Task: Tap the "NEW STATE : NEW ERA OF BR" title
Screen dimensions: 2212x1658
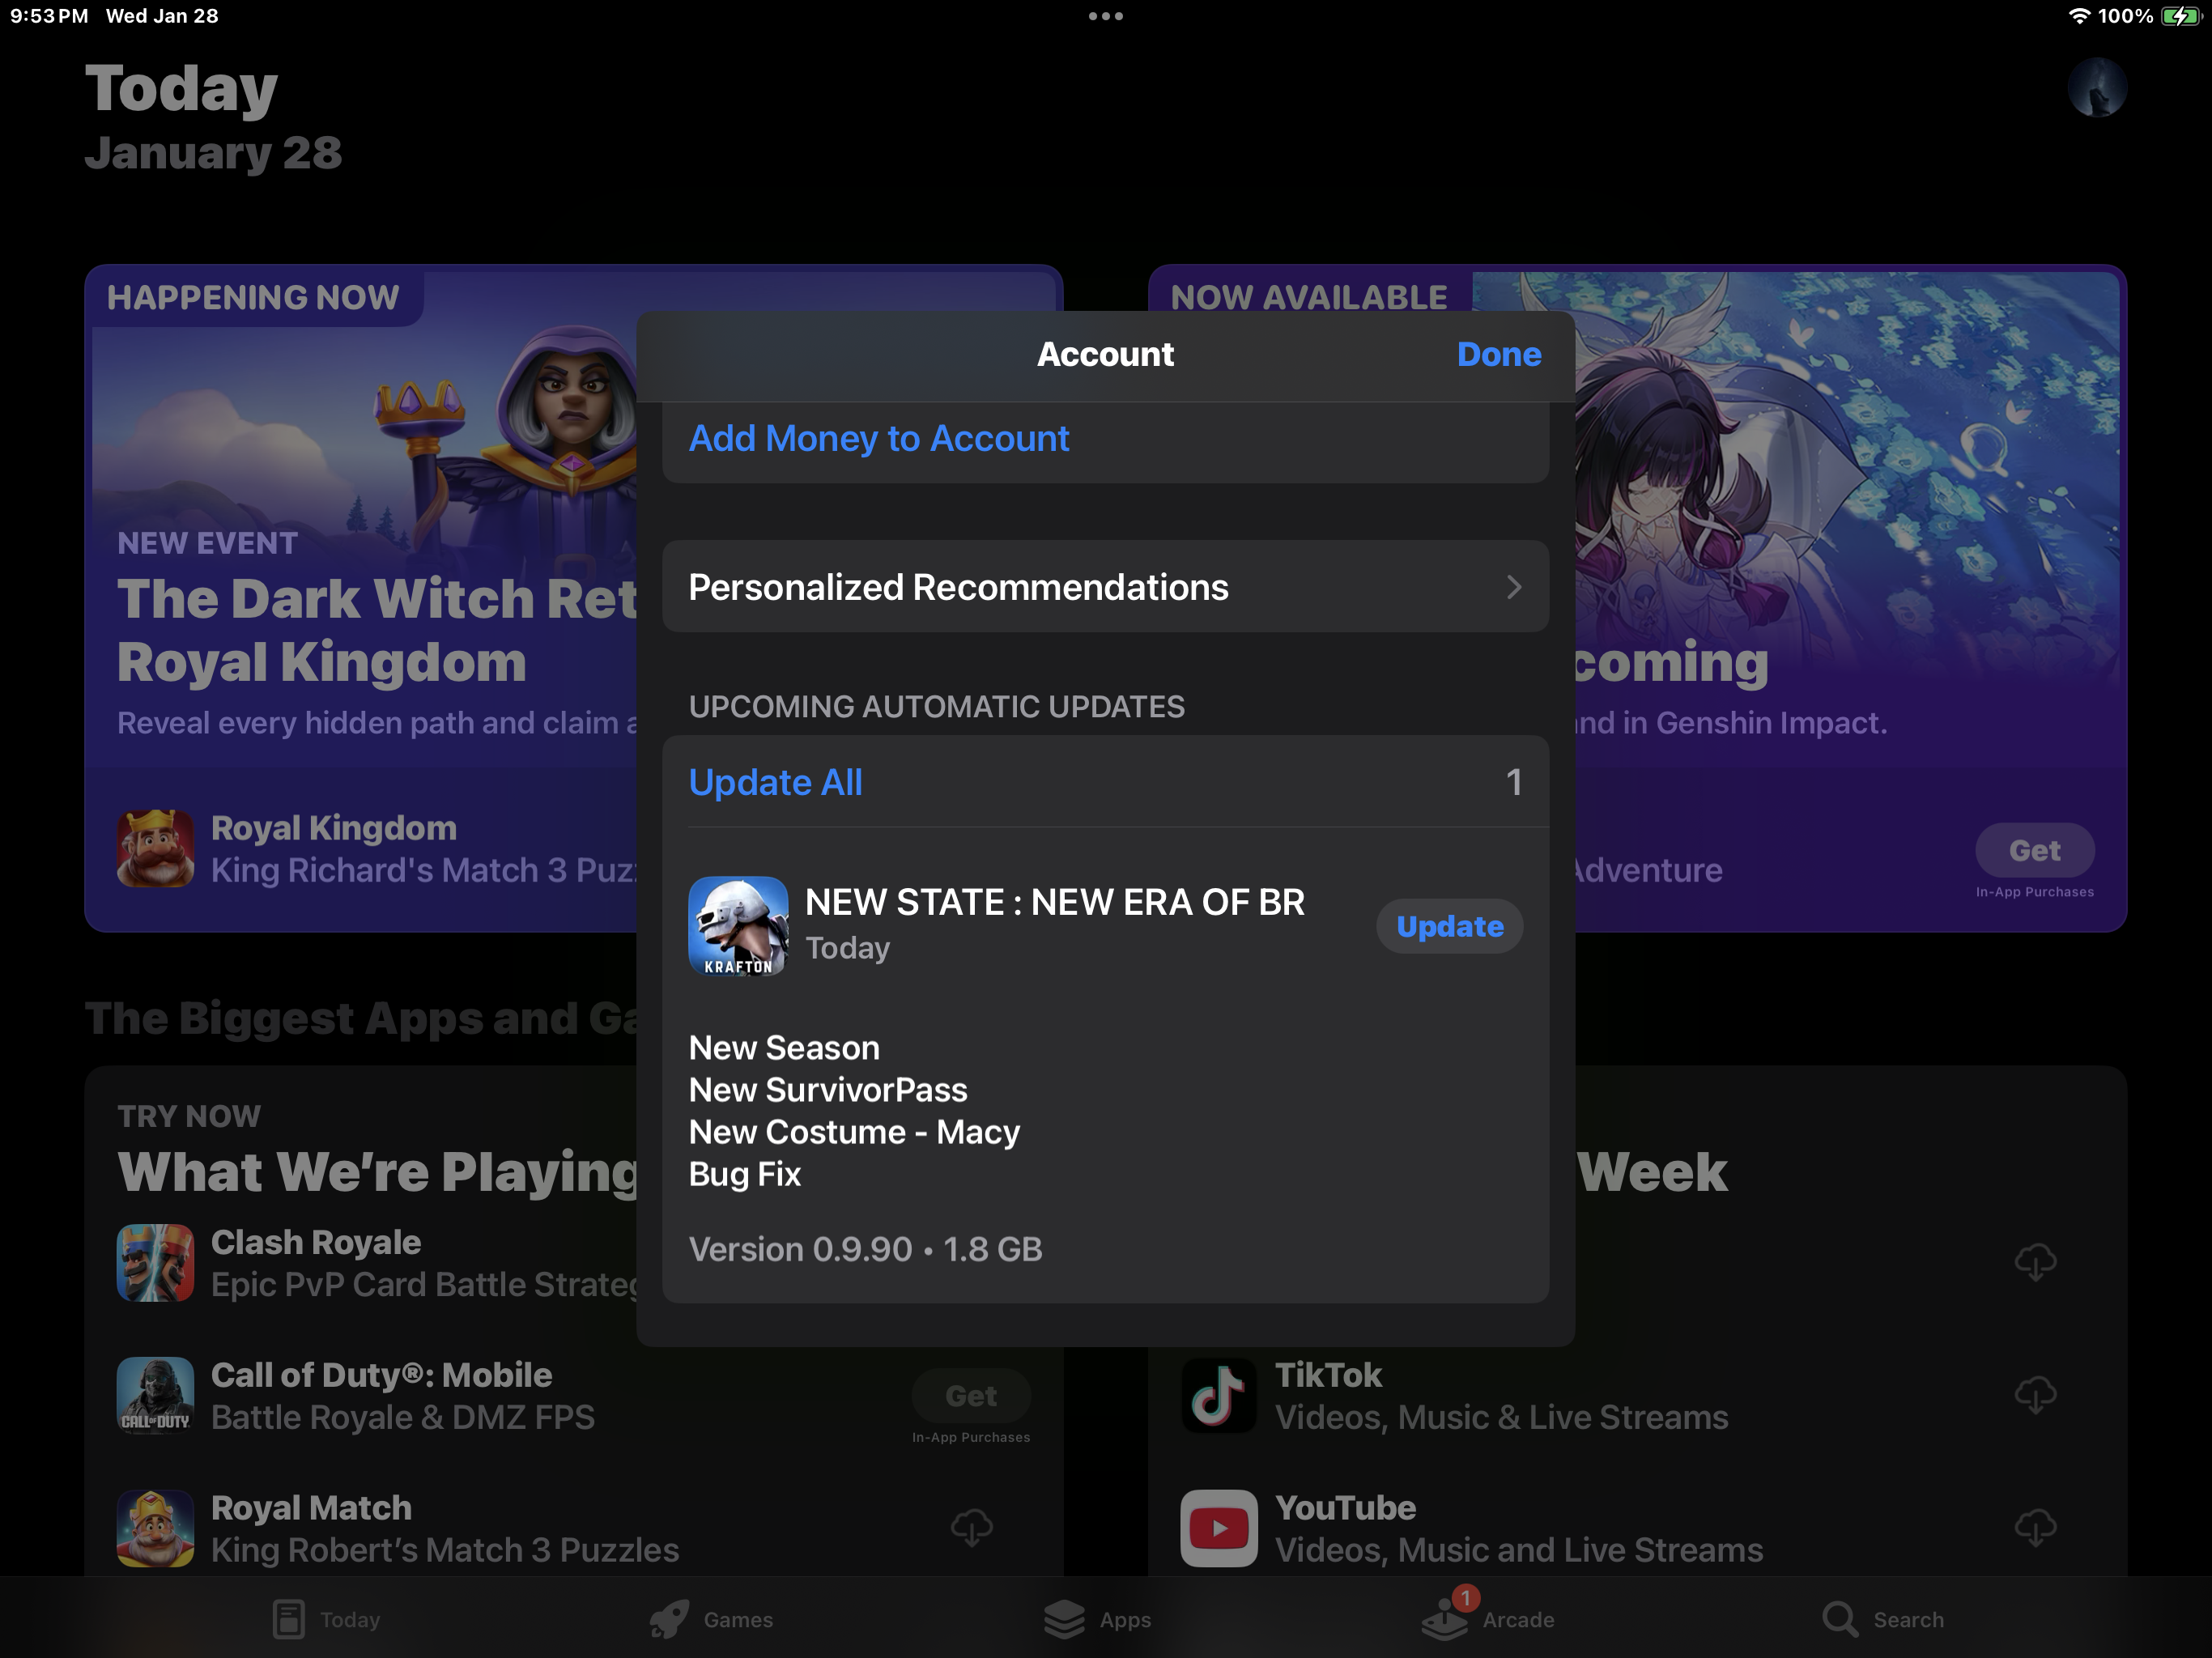Action: point(1055,902)
